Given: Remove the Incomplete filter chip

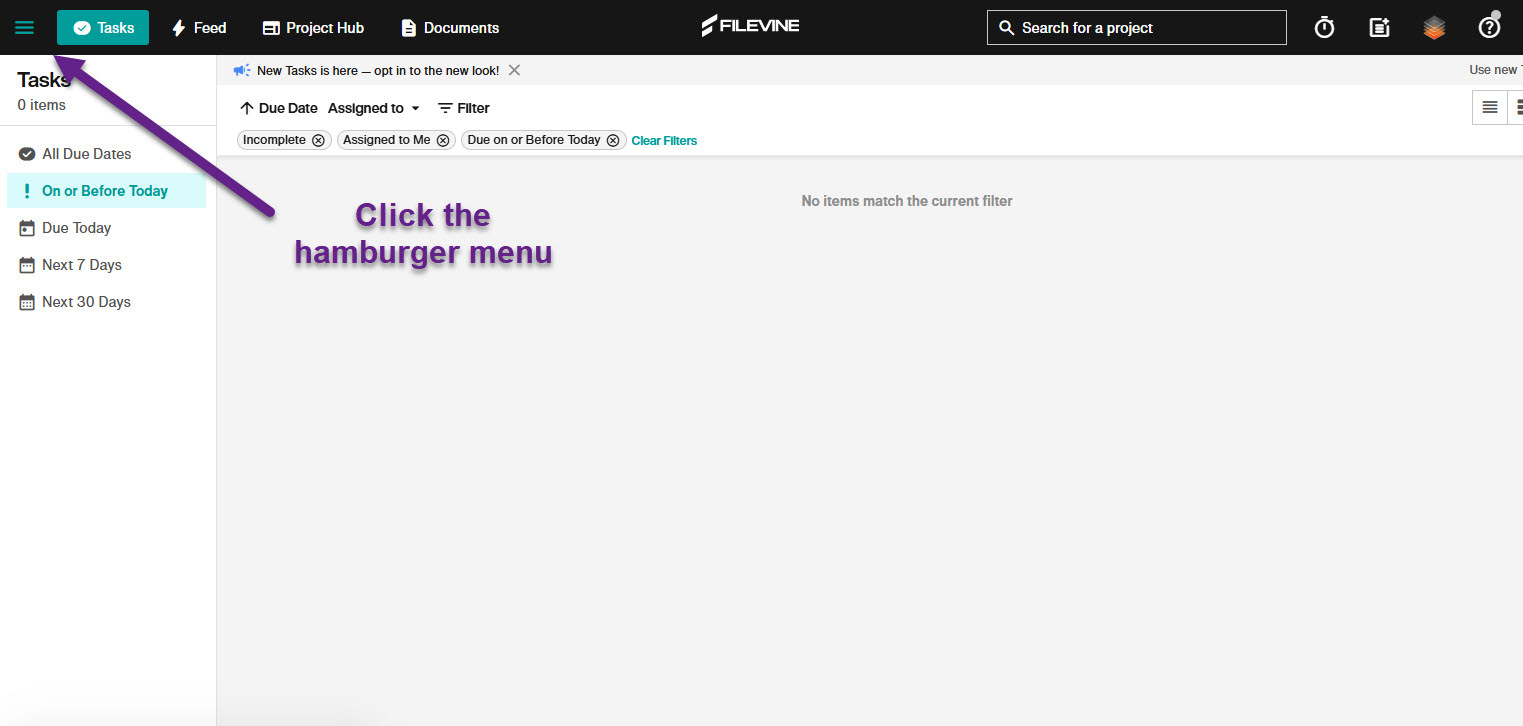Looking at the screenshot, I should (318, 140).
